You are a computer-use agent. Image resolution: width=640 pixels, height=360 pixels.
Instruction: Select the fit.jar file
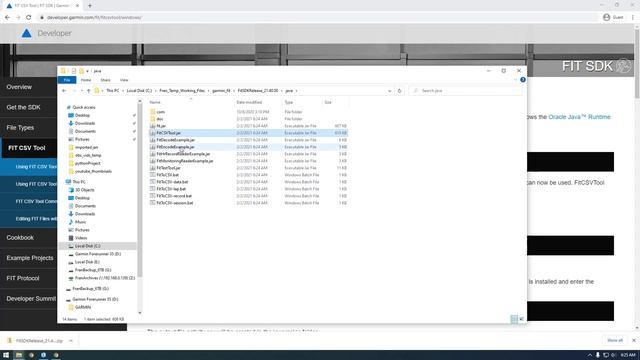(x=161, y=126)
